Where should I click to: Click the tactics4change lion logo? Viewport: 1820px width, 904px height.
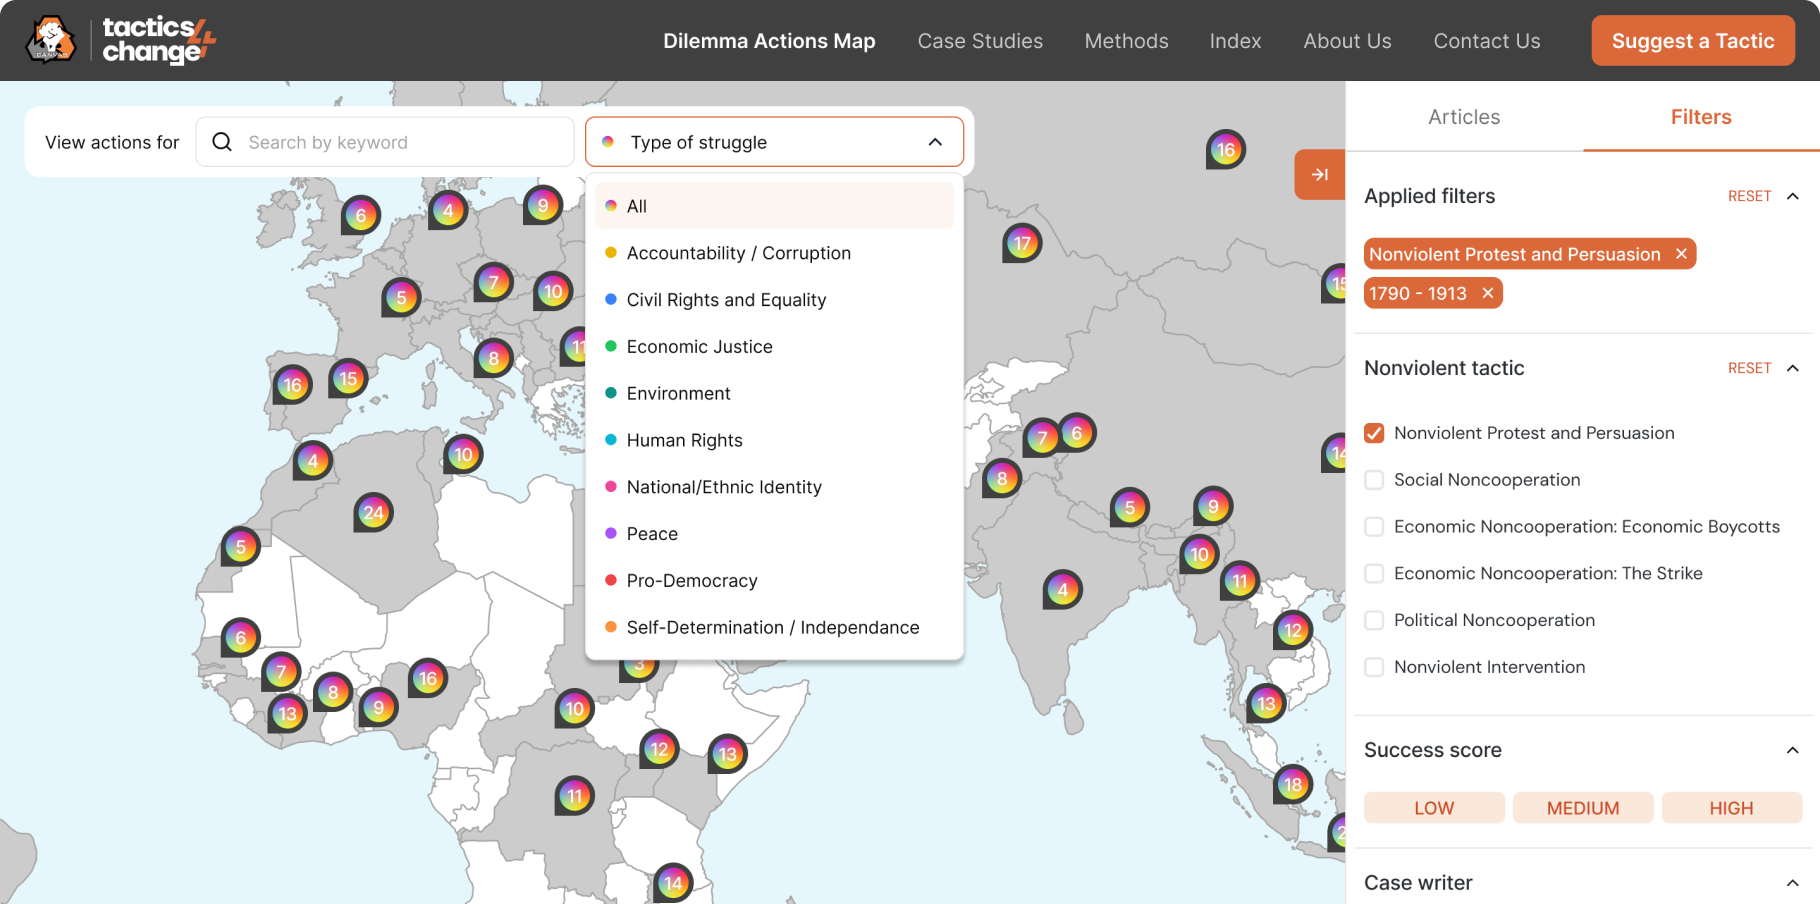49,40
